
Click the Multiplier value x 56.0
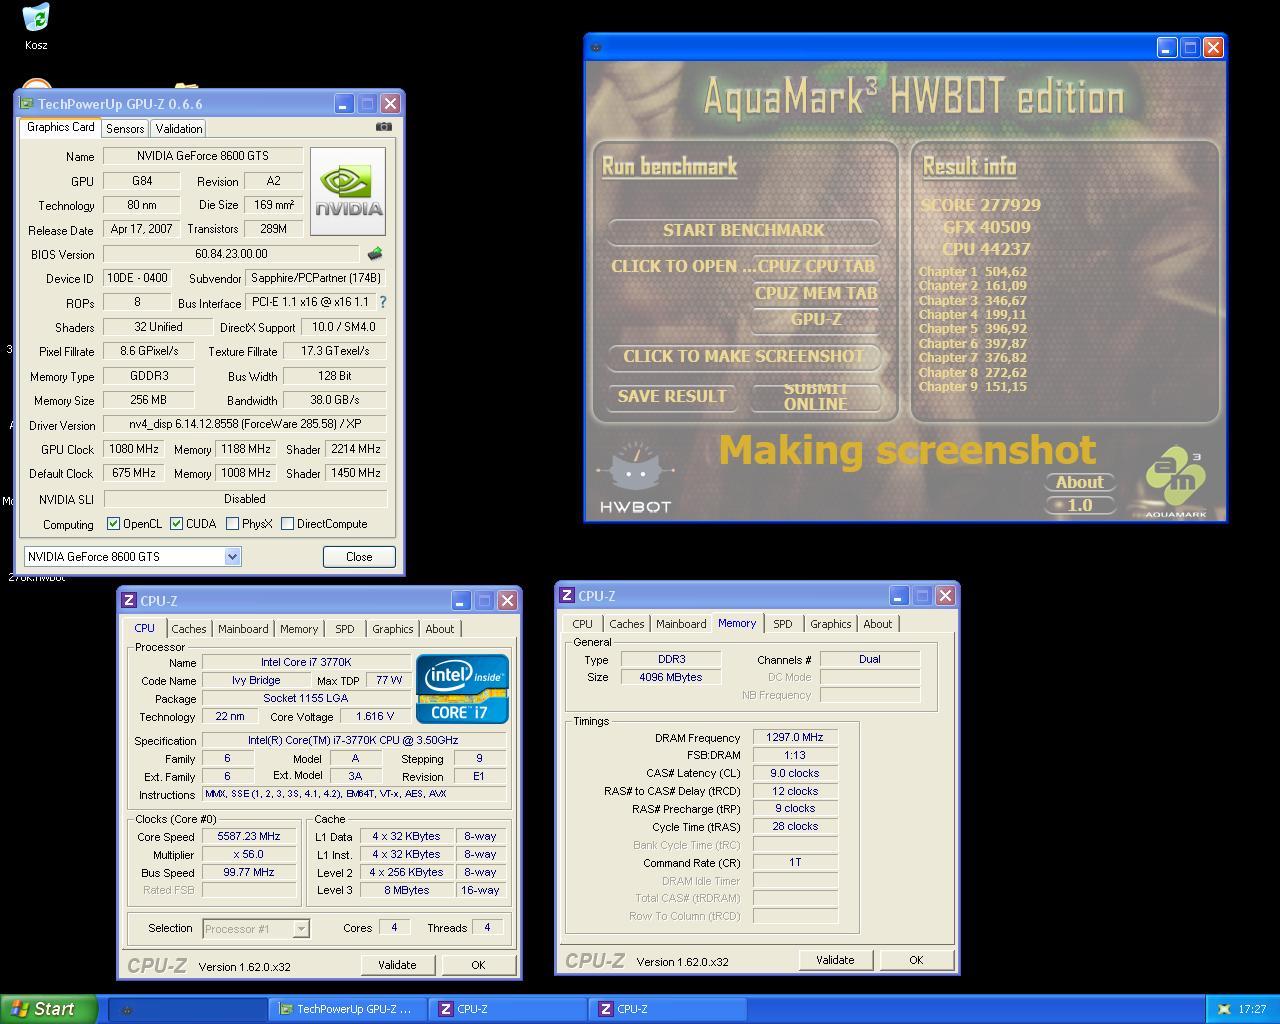[249, 854]
